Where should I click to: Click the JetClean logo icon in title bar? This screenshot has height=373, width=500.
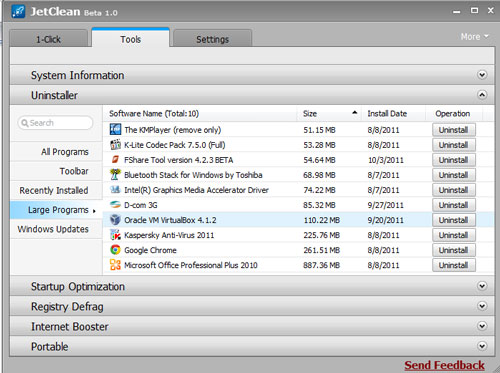click(18, 11)
